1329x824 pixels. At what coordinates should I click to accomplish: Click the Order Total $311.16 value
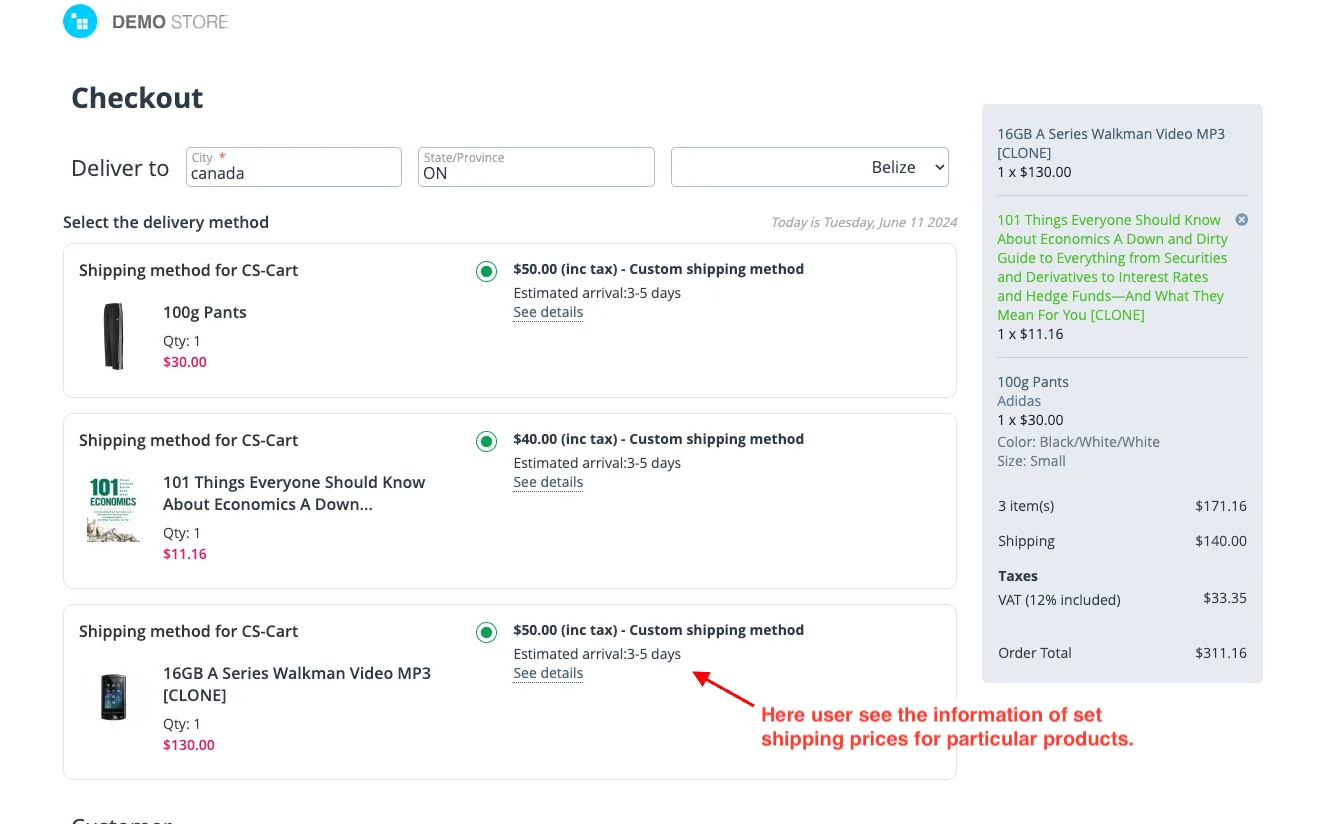[1221, 653]
